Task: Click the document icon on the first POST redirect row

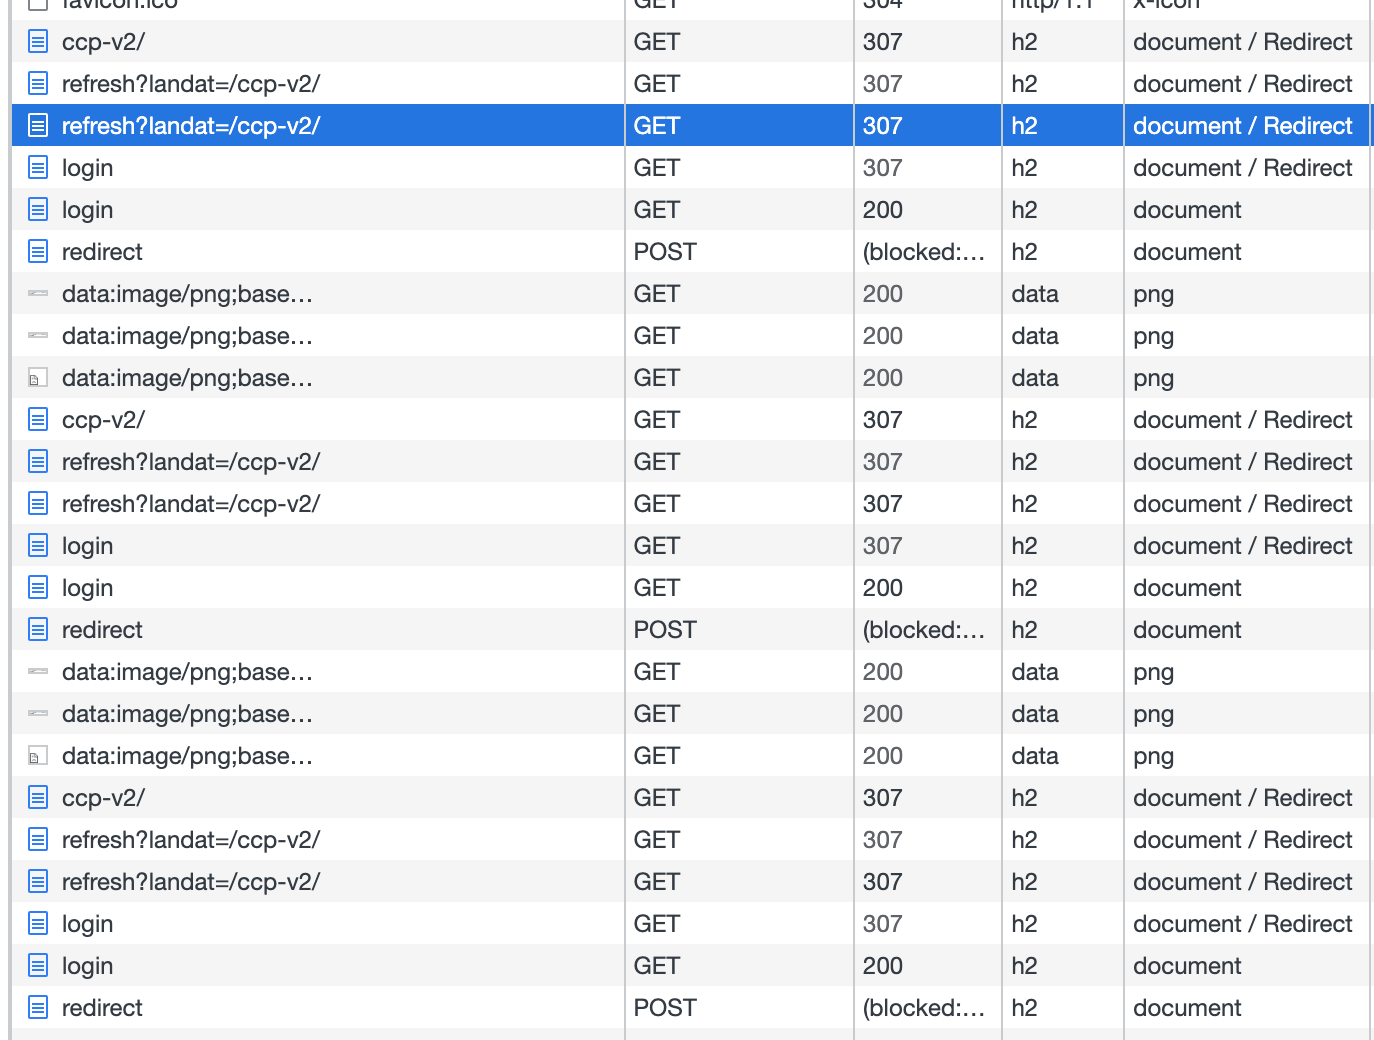Action: tap(38, 251)
